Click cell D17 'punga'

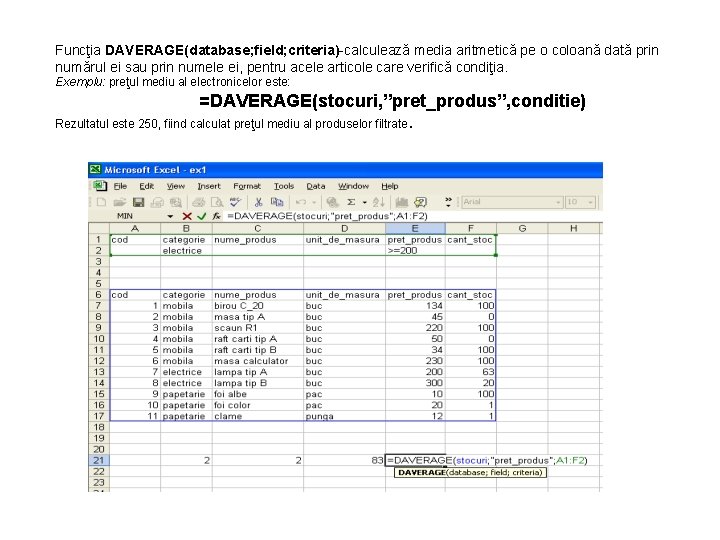click(x=344, y=416)
